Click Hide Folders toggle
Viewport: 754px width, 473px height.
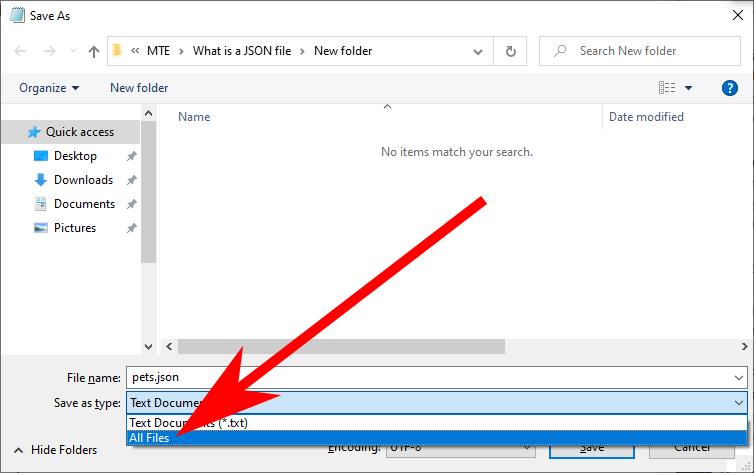click(x=56, y=450)
